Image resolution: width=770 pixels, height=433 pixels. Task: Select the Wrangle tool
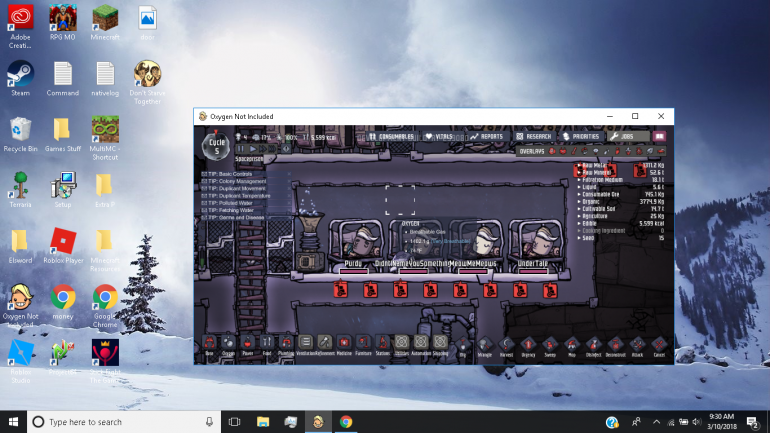point(485,346)
